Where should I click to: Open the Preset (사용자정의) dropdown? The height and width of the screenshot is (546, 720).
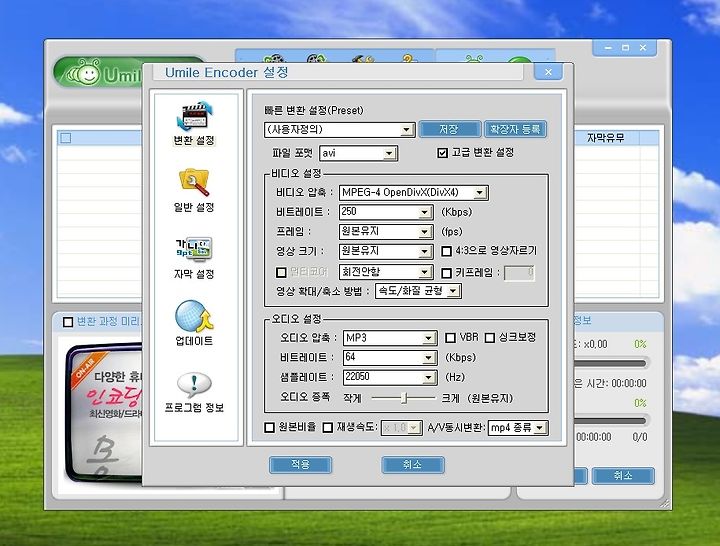pos(339,129)
